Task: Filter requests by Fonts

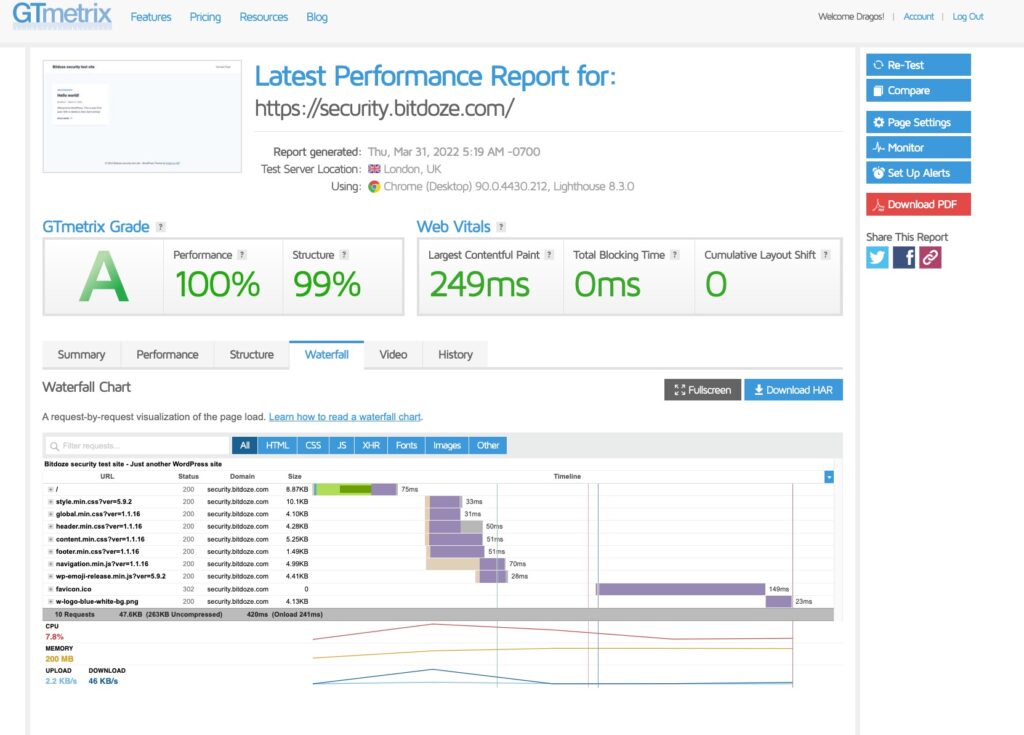Action: 406,446
